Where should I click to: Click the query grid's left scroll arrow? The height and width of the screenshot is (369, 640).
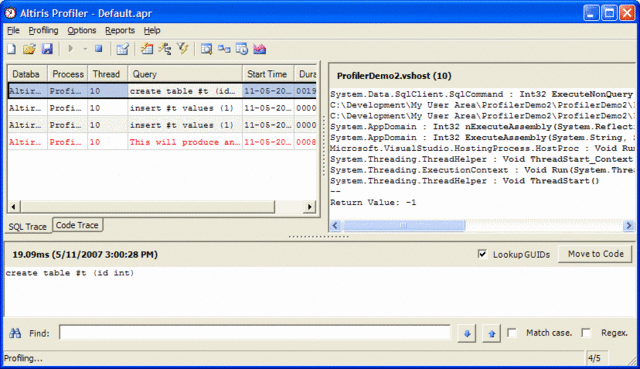[13, 207]
